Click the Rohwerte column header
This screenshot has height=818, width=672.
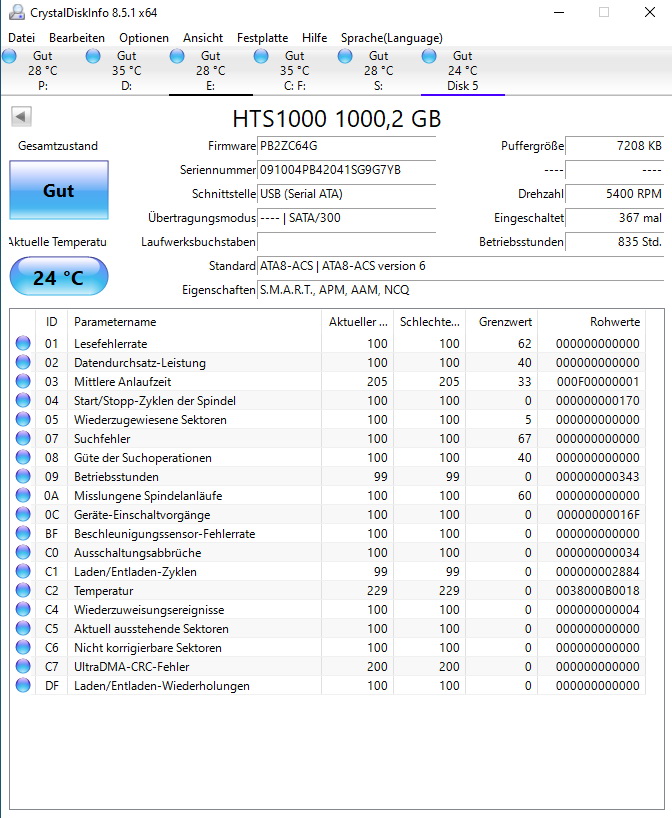tap(592, 321)
